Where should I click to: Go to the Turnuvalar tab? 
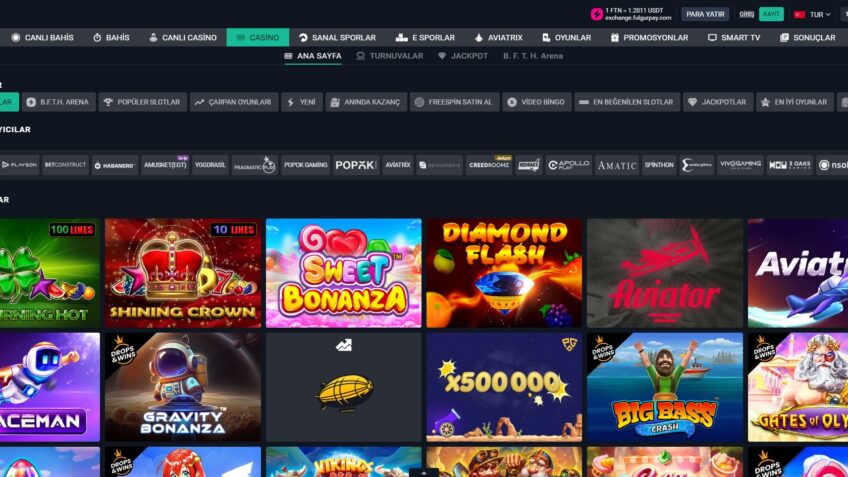click(389, 56)
